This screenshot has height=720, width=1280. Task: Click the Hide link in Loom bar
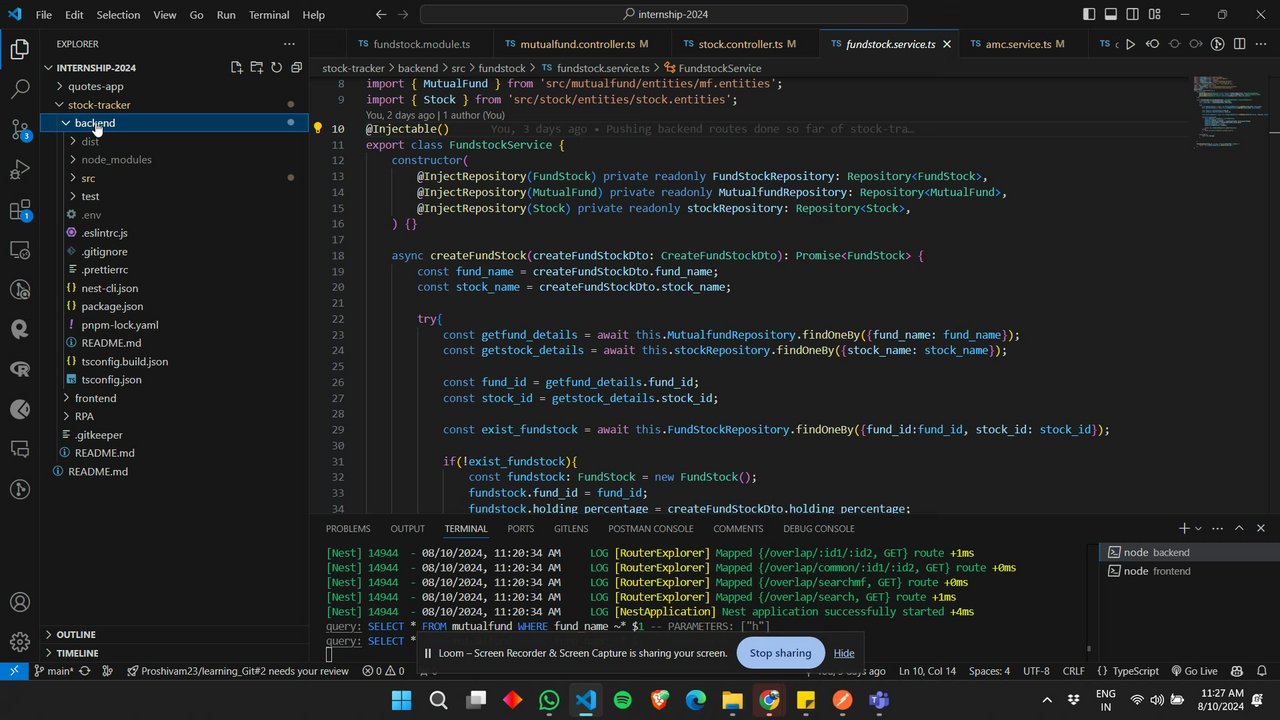(x=844, y=653)
